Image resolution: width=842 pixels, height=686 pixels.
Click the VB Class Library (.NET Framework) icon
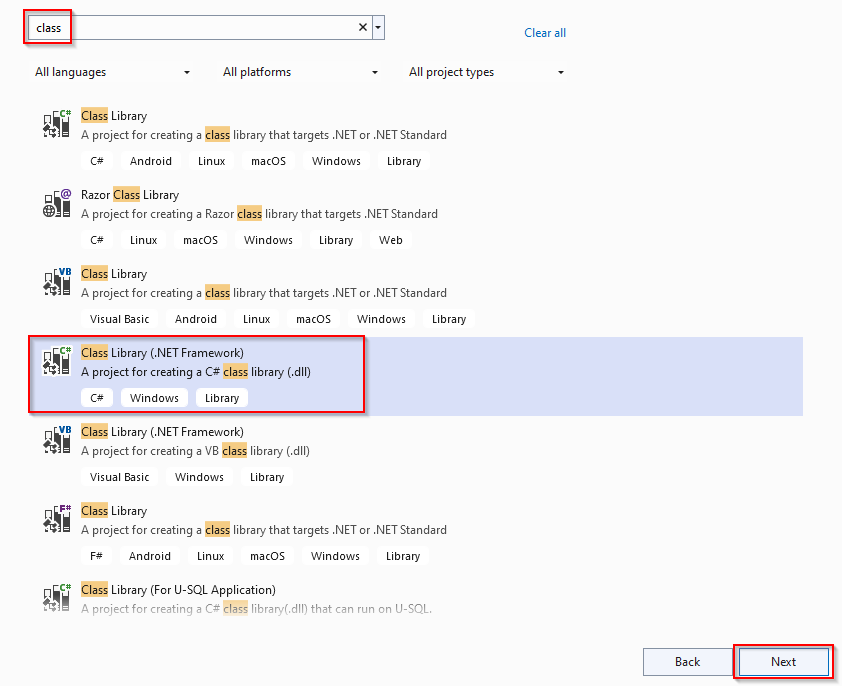57,439
